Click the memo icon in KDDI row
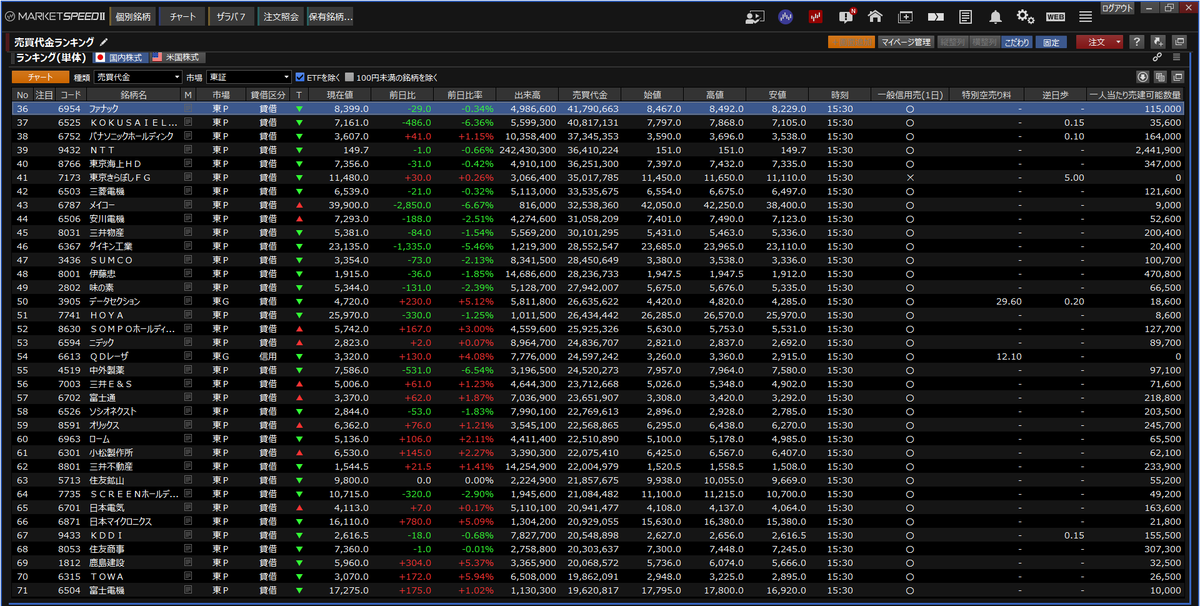Screen dimensions: 1200x606 [188, 535]
